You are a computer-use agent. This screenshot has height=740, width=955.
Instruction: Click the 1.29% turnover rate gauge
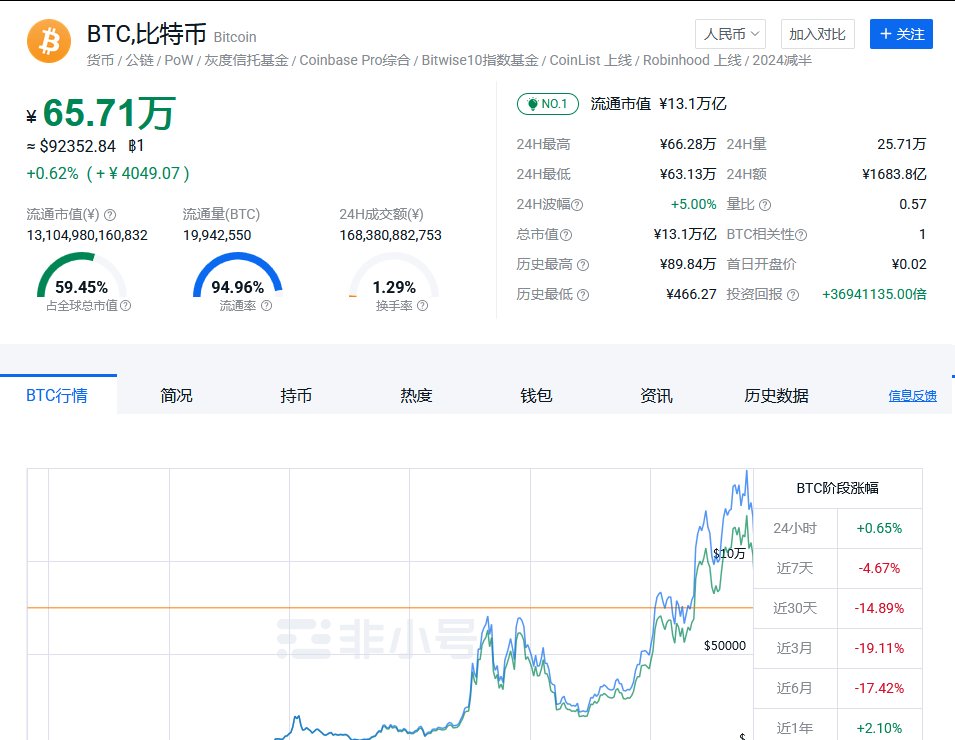[394, 277]
